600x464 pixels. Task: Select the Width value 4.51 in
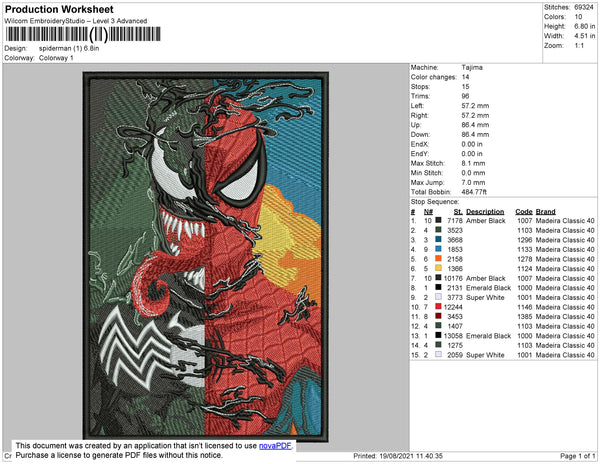click(x=584, y=36)
